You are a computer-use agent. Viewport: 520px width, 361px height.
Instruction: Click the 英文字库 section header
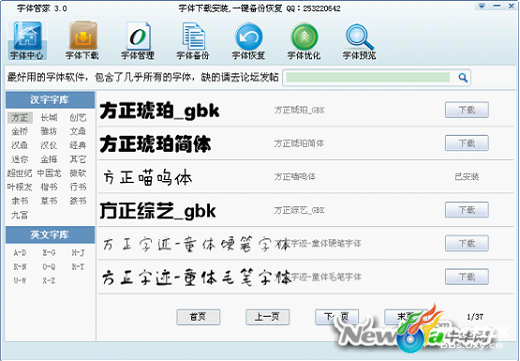tap(50, 235)
